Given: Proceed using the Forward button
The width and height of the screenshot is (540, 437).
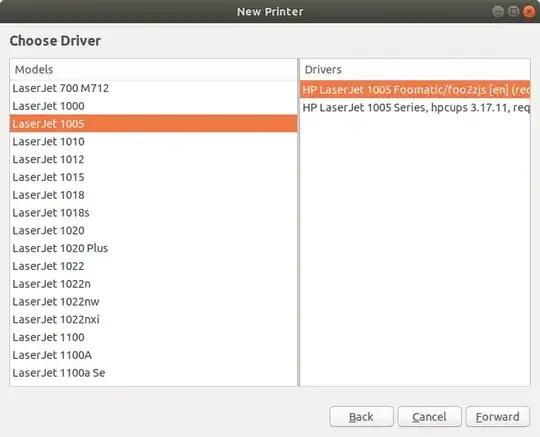Looking at the screenshot, I should (x=498, y=417).
